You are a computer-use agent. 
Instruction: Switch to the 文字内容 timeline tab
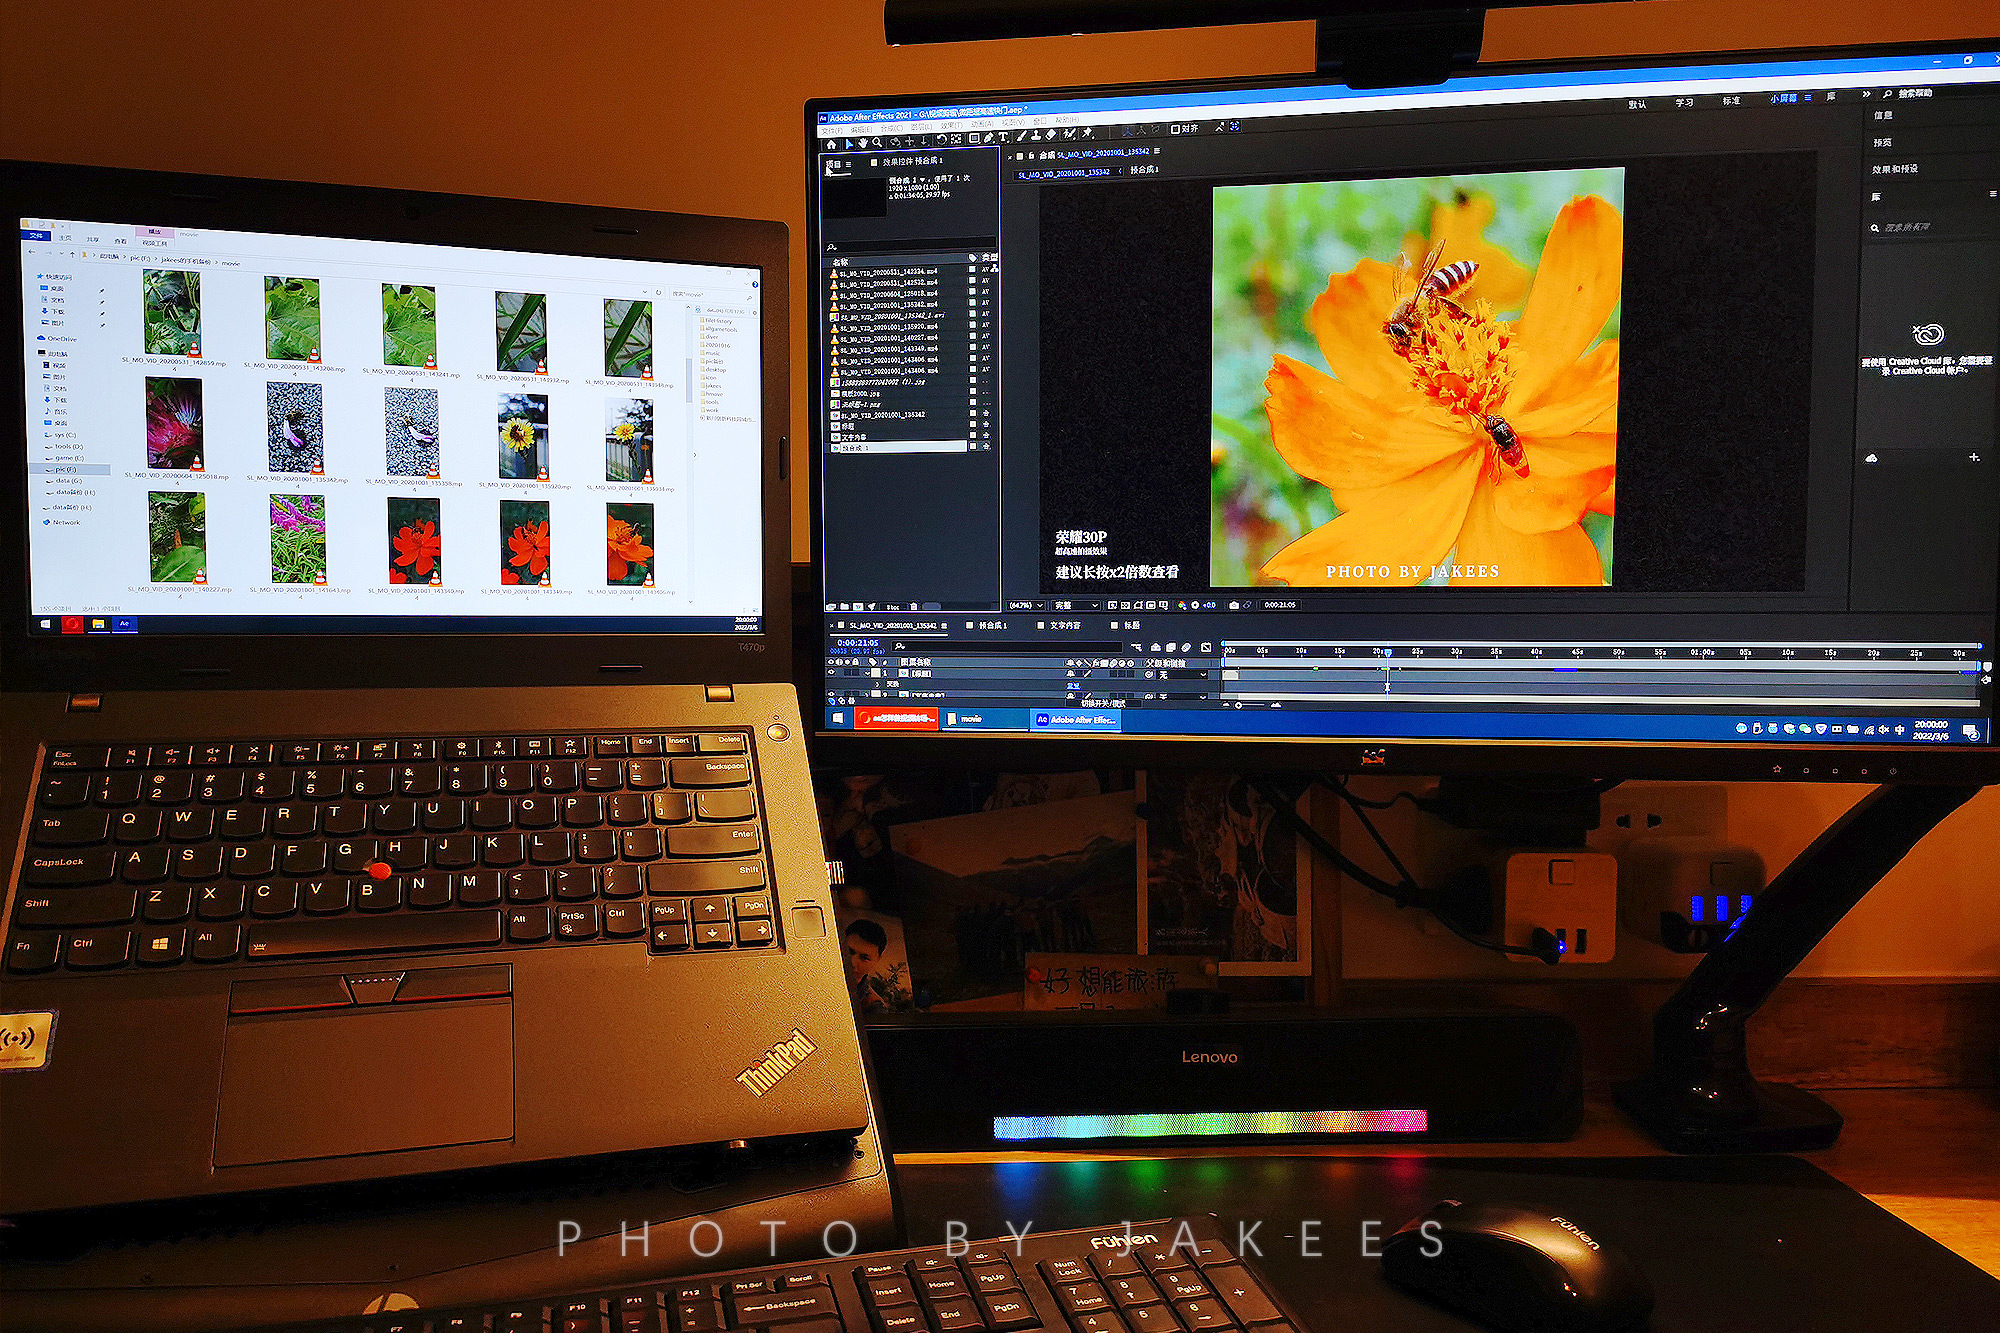click(x=1065, y=625)
